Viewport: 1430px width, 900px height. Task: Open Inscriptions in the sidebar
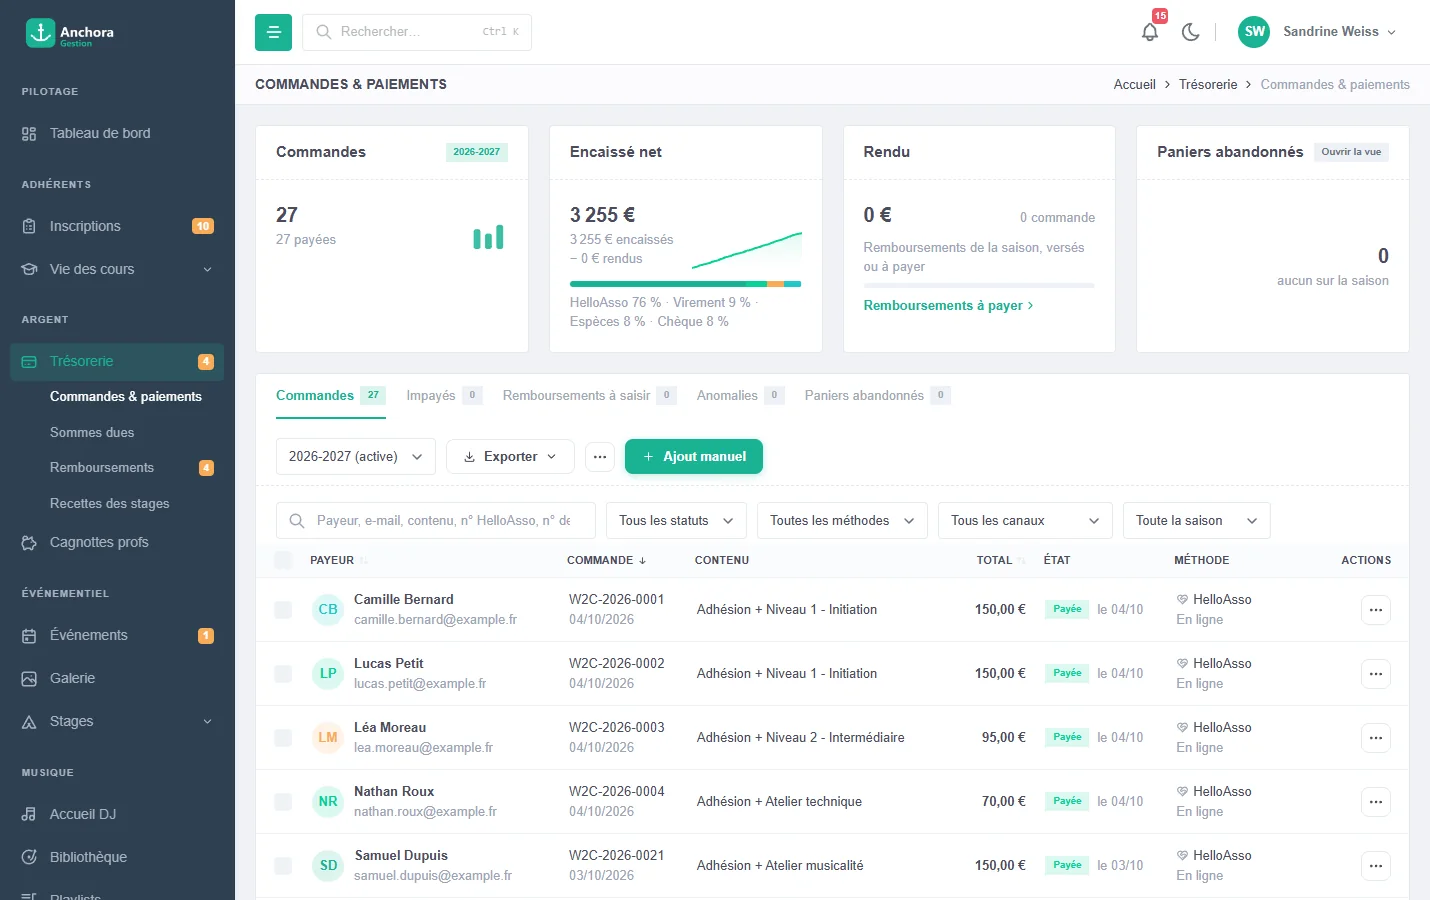(x=117, y=226)
